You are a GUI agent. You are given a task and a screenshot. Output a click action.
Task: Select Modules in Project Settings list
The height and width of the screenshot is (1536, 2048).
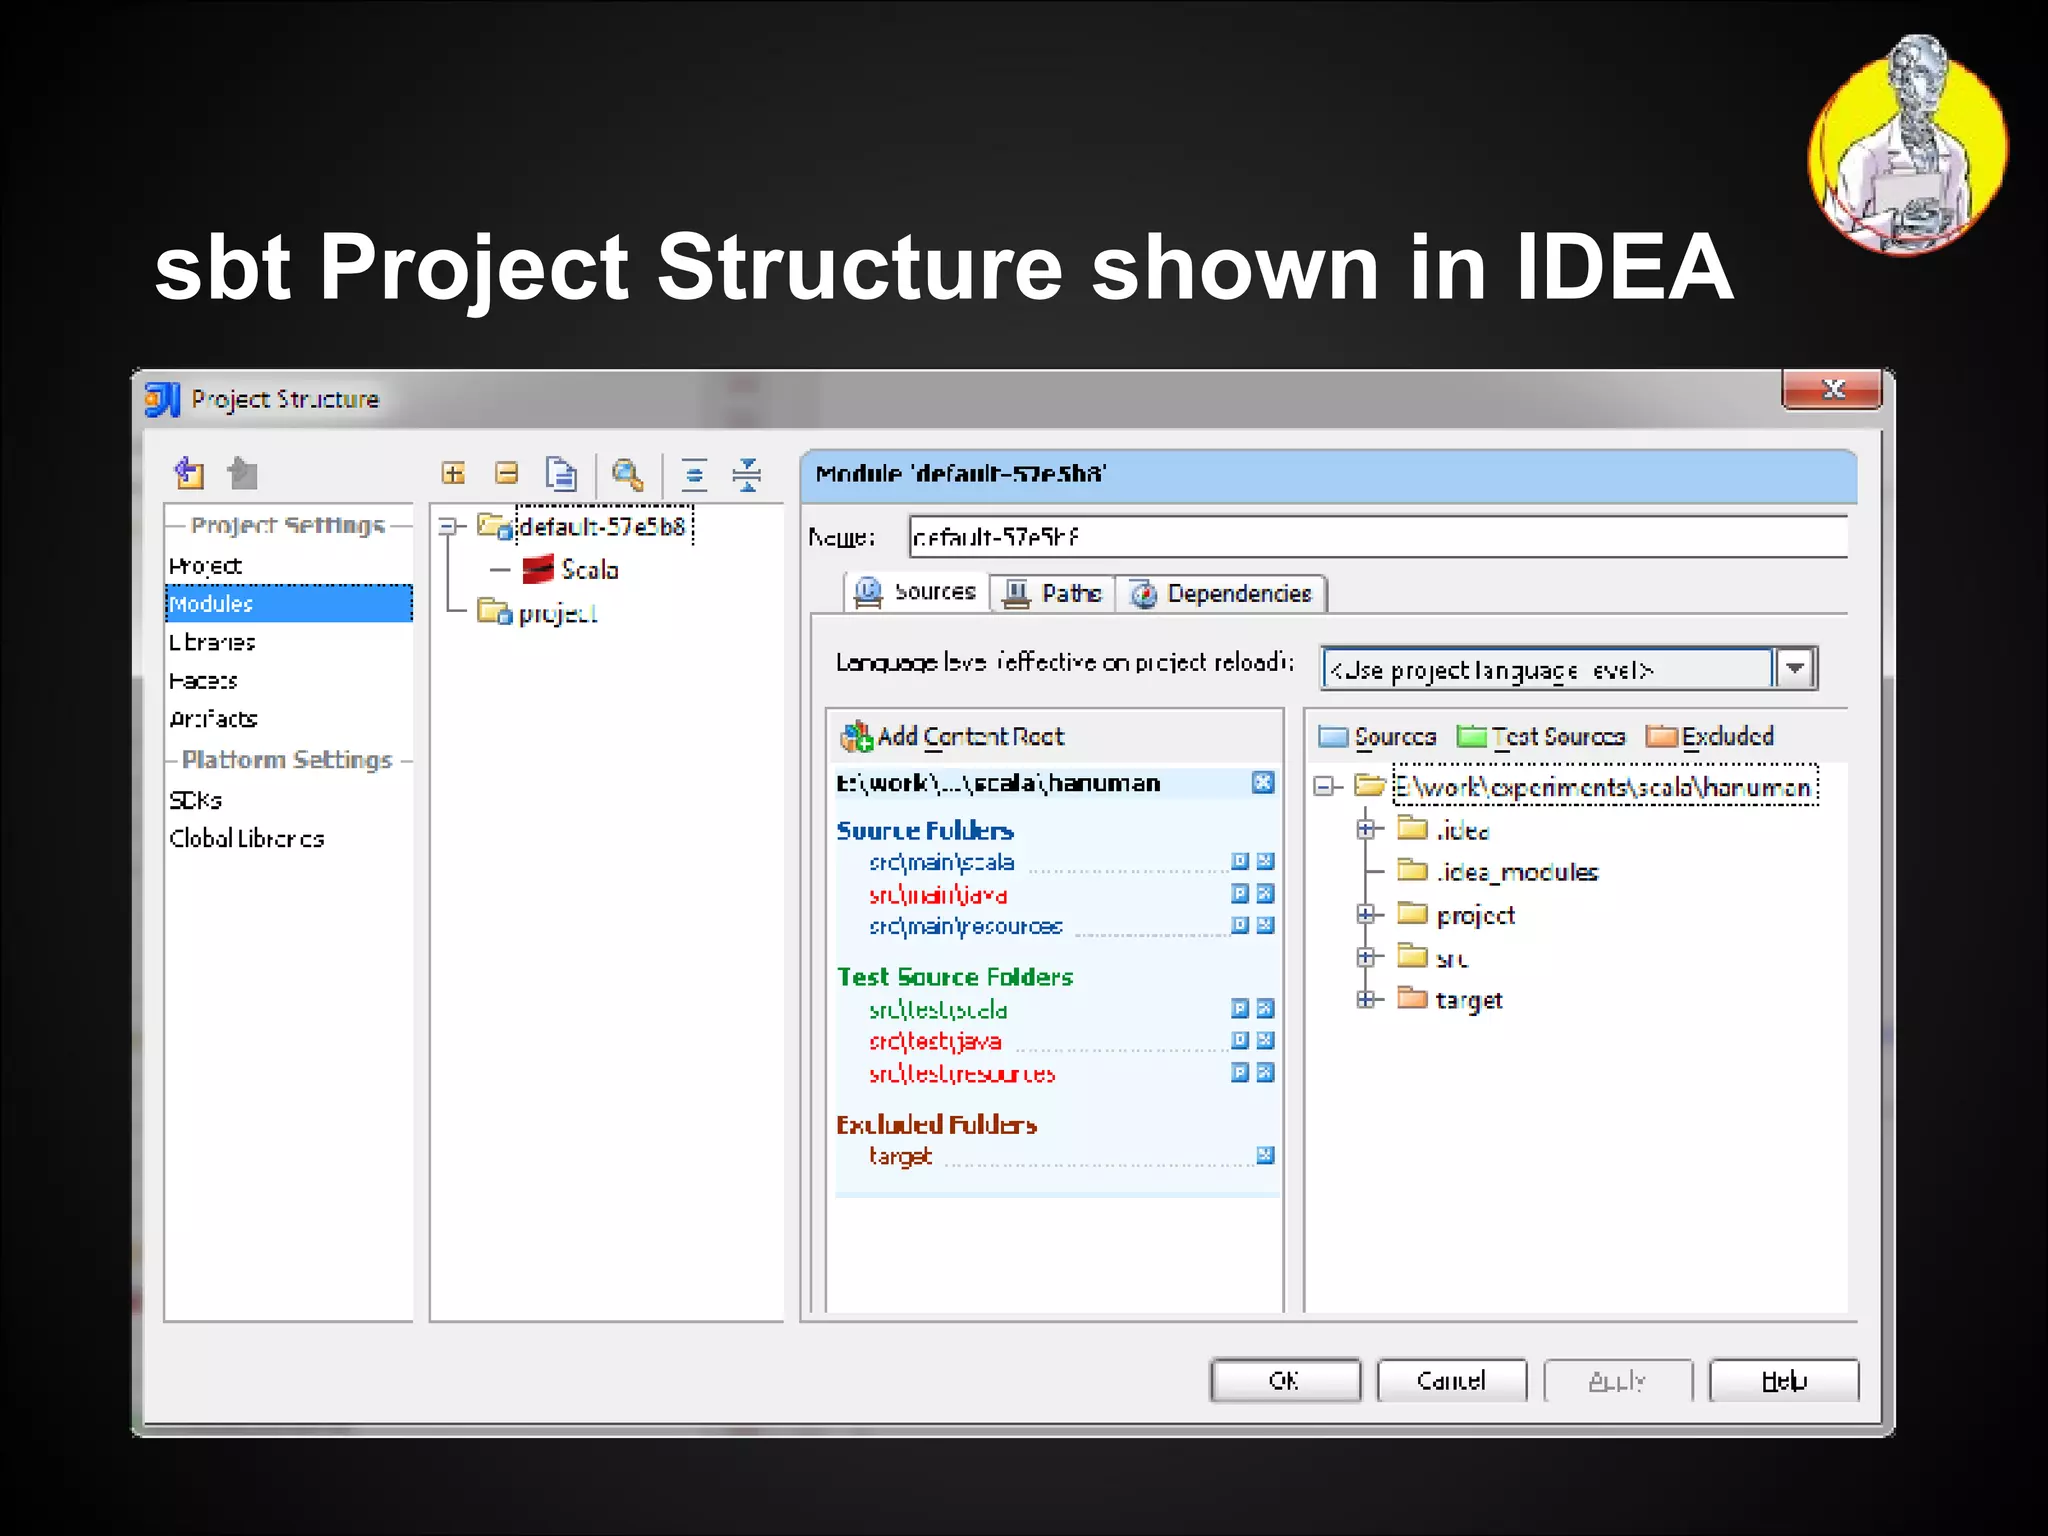click(x=288, y=604)
